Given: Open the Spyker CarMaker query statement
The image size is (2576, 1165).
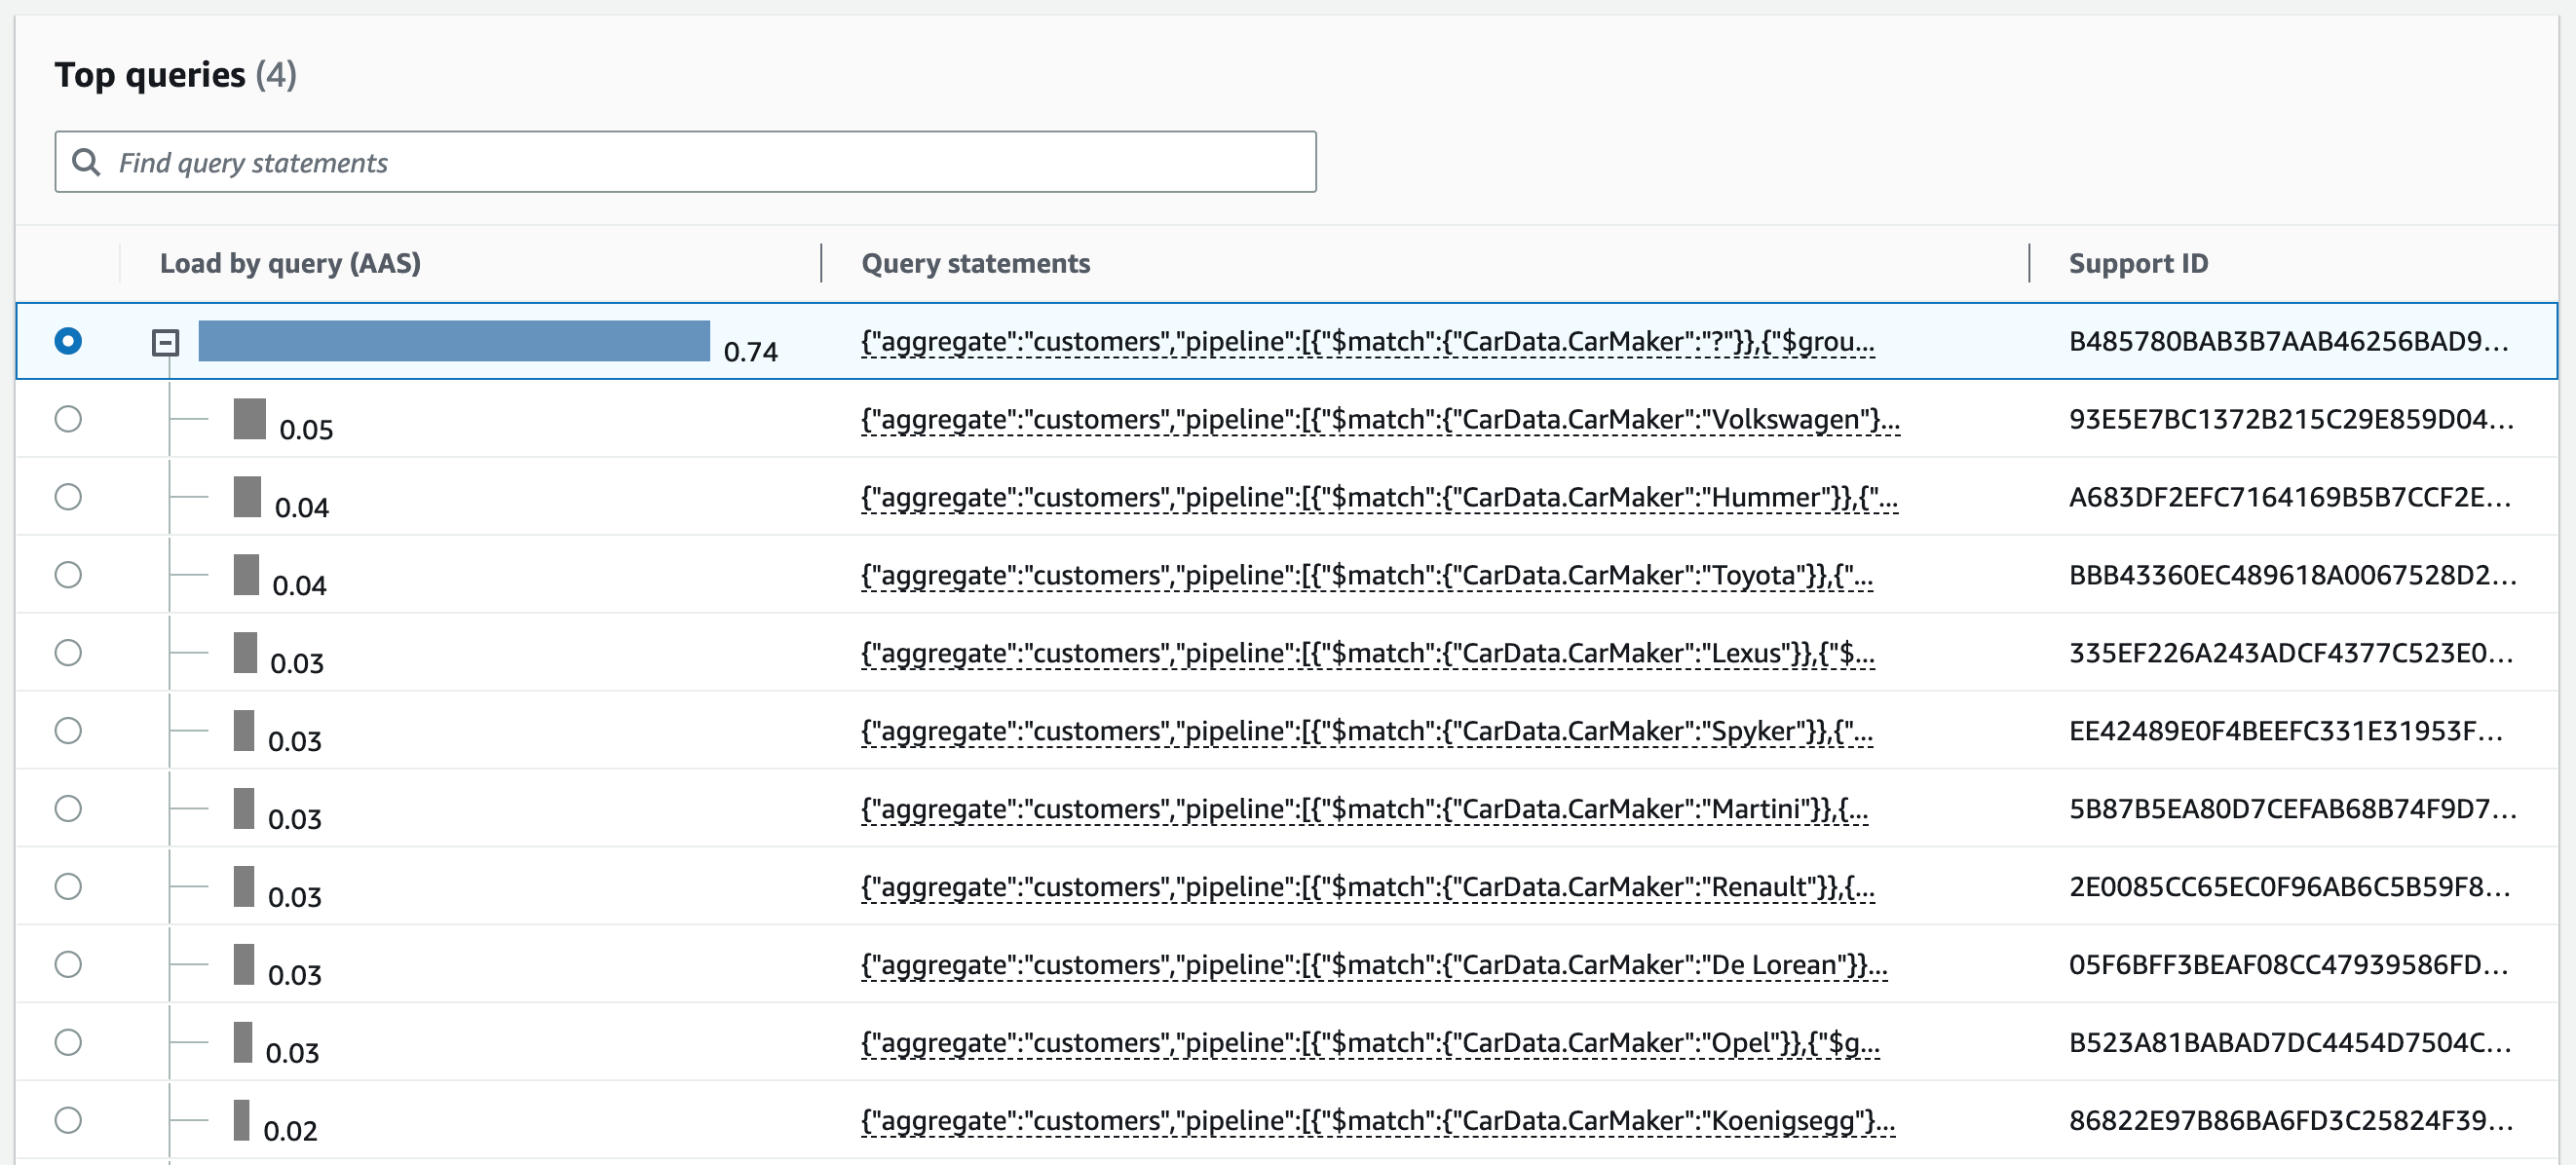Looking at the screenshot, I should coord(1366,731).
